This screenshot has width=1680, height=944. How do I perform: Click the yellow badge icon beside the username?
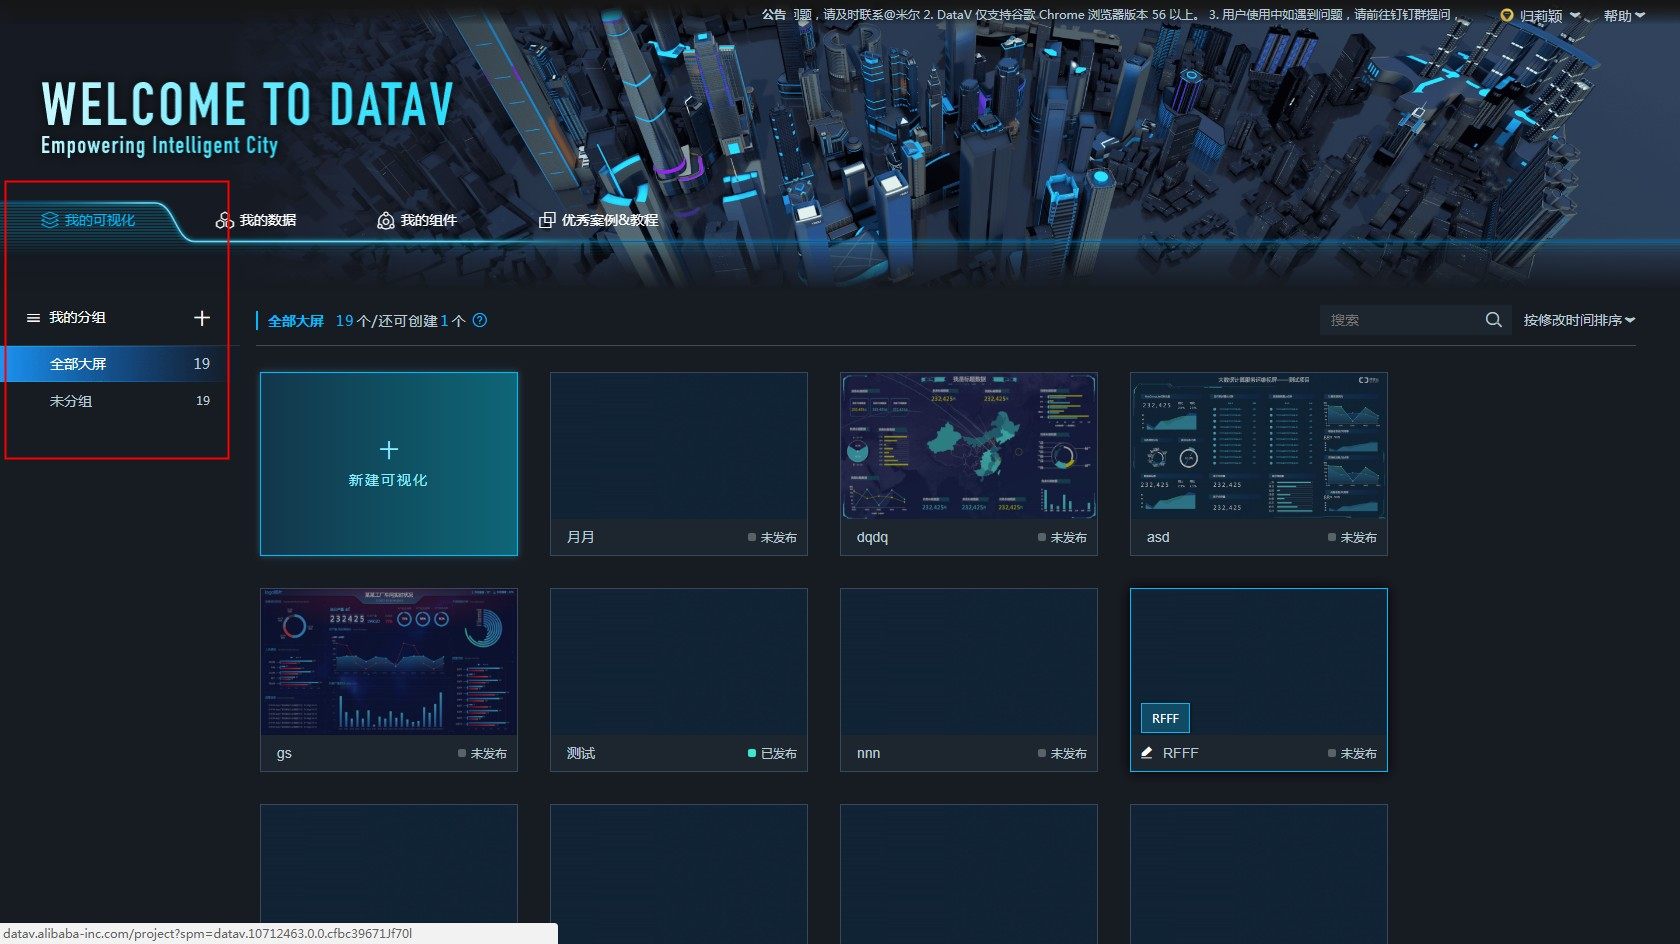pyautogui.click(x=1506, y=15)
